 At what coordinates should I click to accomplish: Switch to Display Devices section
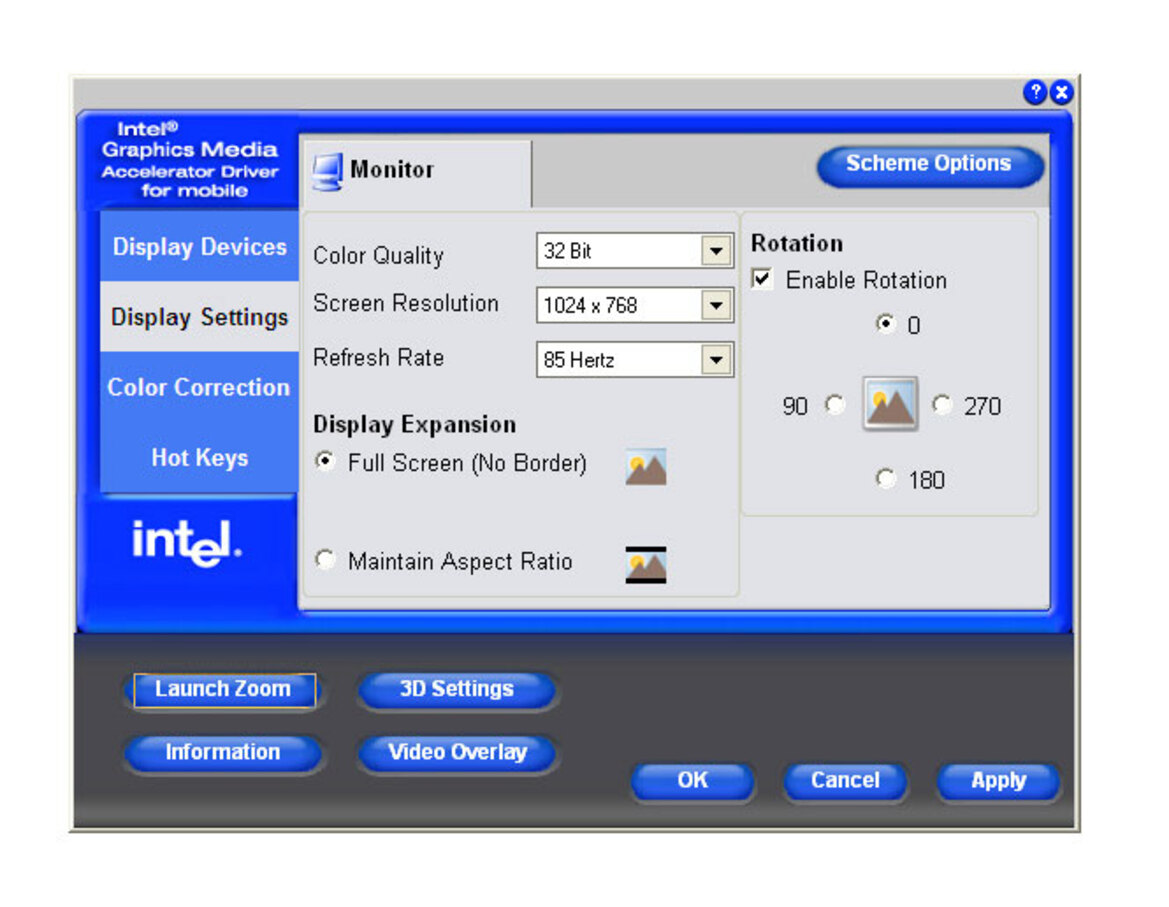(x=200, y=247)
